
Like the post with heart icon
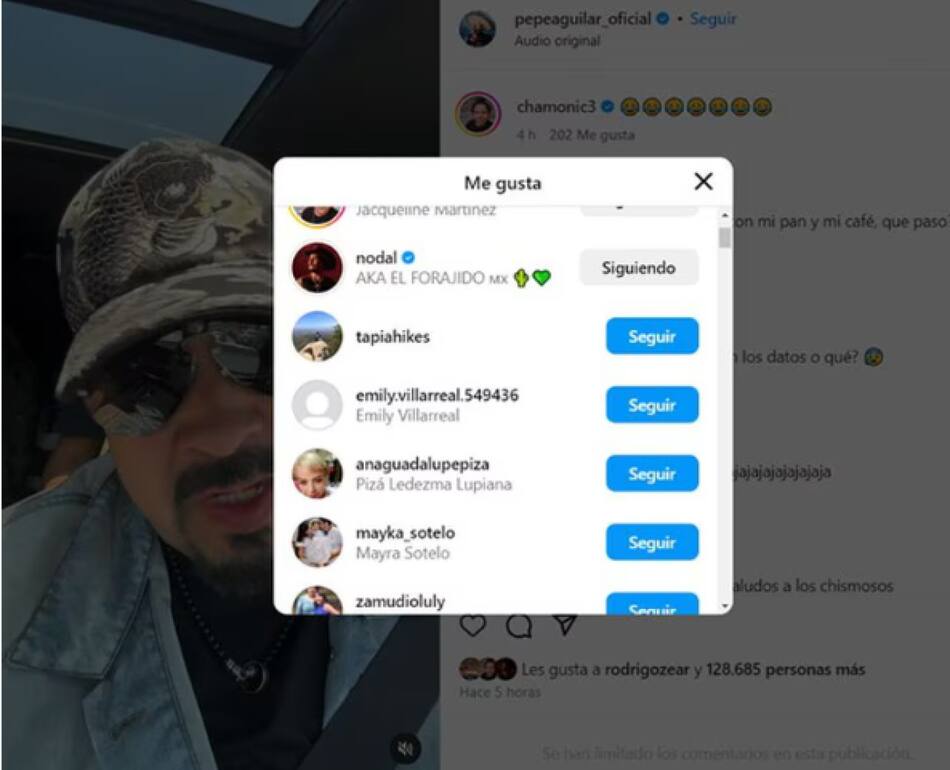[473, 625]
